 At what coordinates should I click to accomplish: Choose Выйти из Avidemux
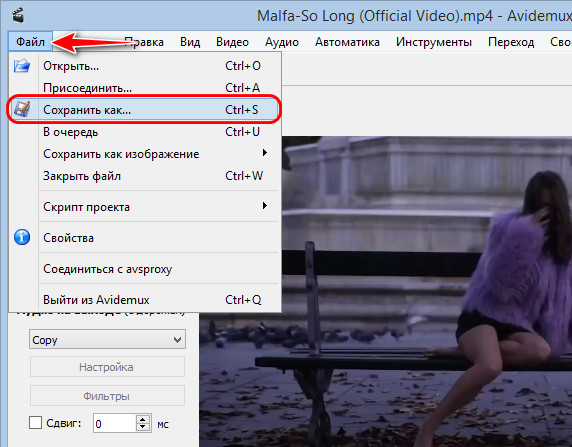point(145,300)
